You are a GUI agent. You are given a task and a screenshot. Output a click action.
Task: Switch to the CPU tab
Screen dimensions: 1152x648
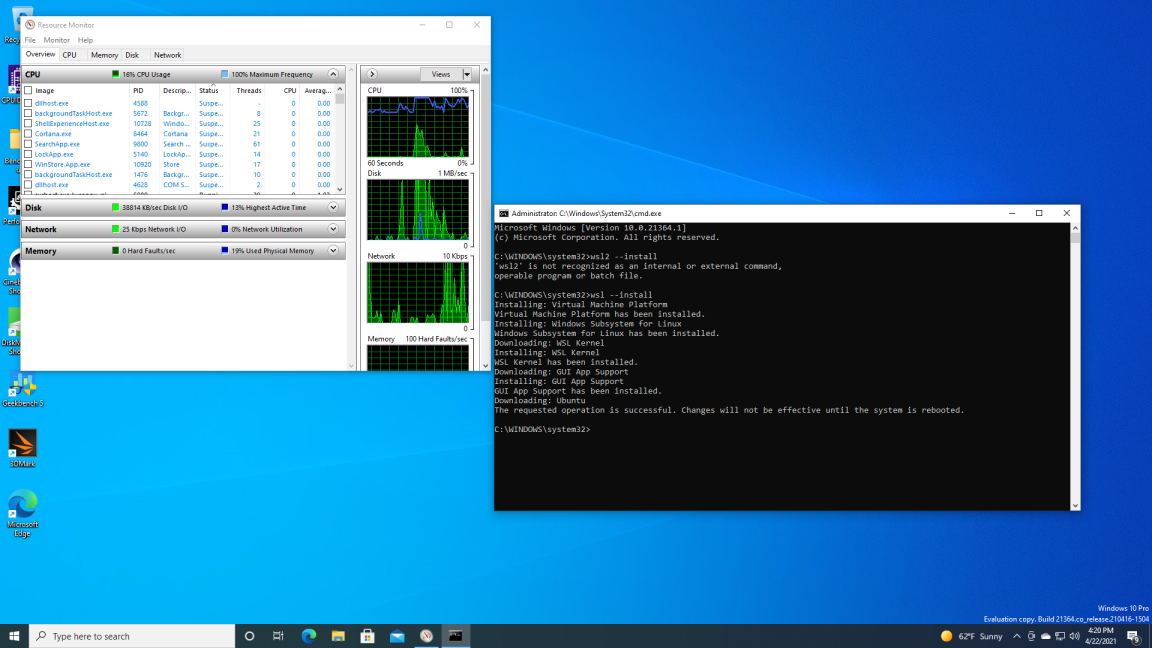(x=70, y=55)
